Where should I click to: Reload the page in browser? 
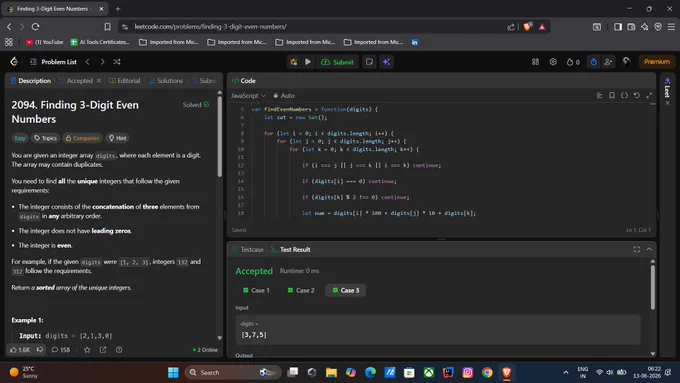click(36, 26)
